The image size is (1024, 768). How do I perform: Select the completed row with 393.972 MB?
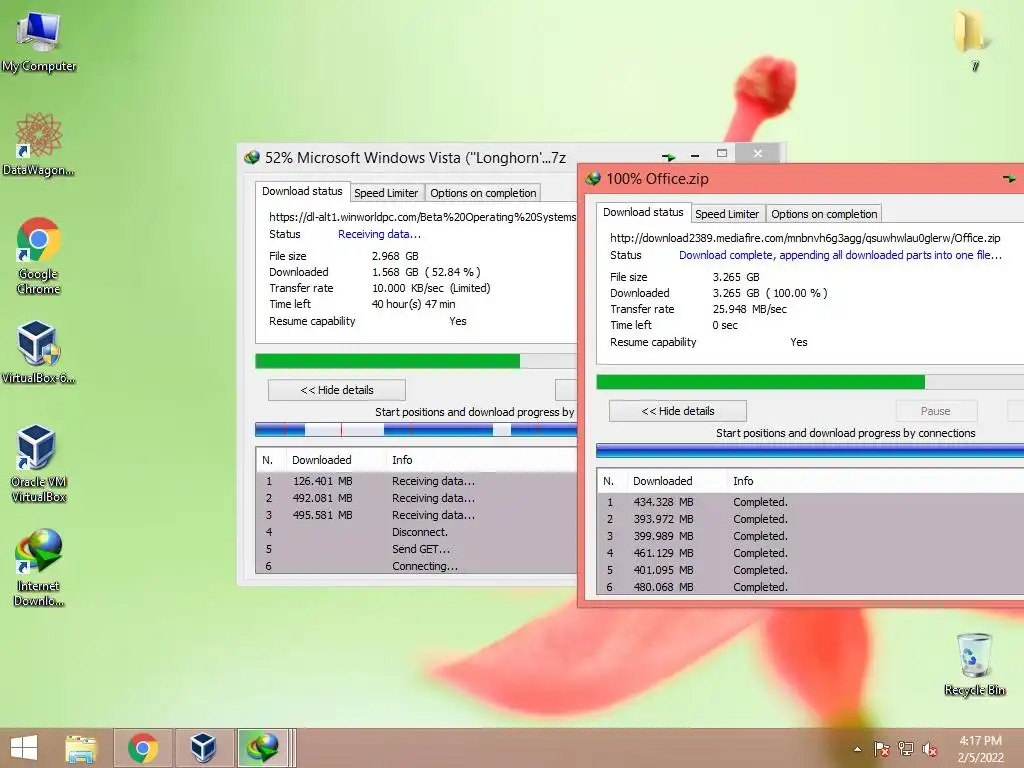[811, 519]
